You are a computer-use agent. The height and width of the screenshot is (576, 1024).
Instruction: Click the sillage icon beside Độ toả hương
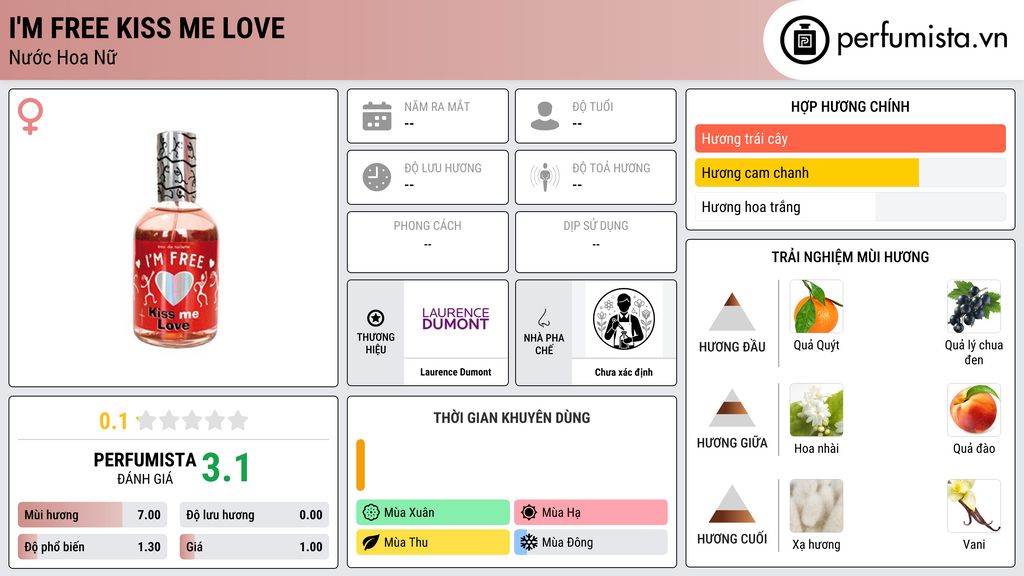click(x=545, y=177)
